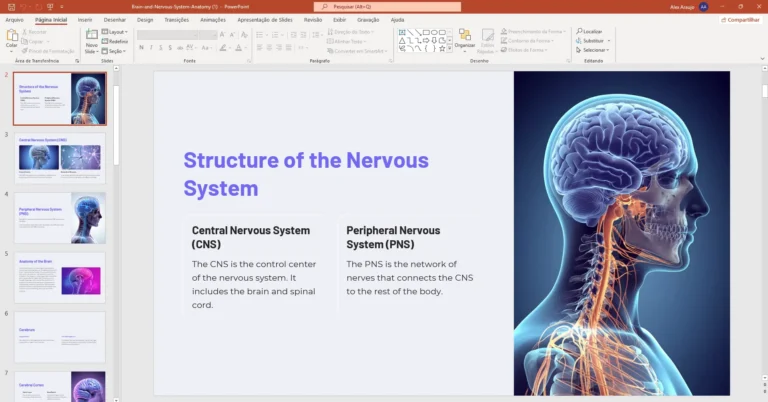The height and width of the screenshot is (402, 768).
Task: Open Efeitos de Forma dropdown
Action: pos(524,50)
